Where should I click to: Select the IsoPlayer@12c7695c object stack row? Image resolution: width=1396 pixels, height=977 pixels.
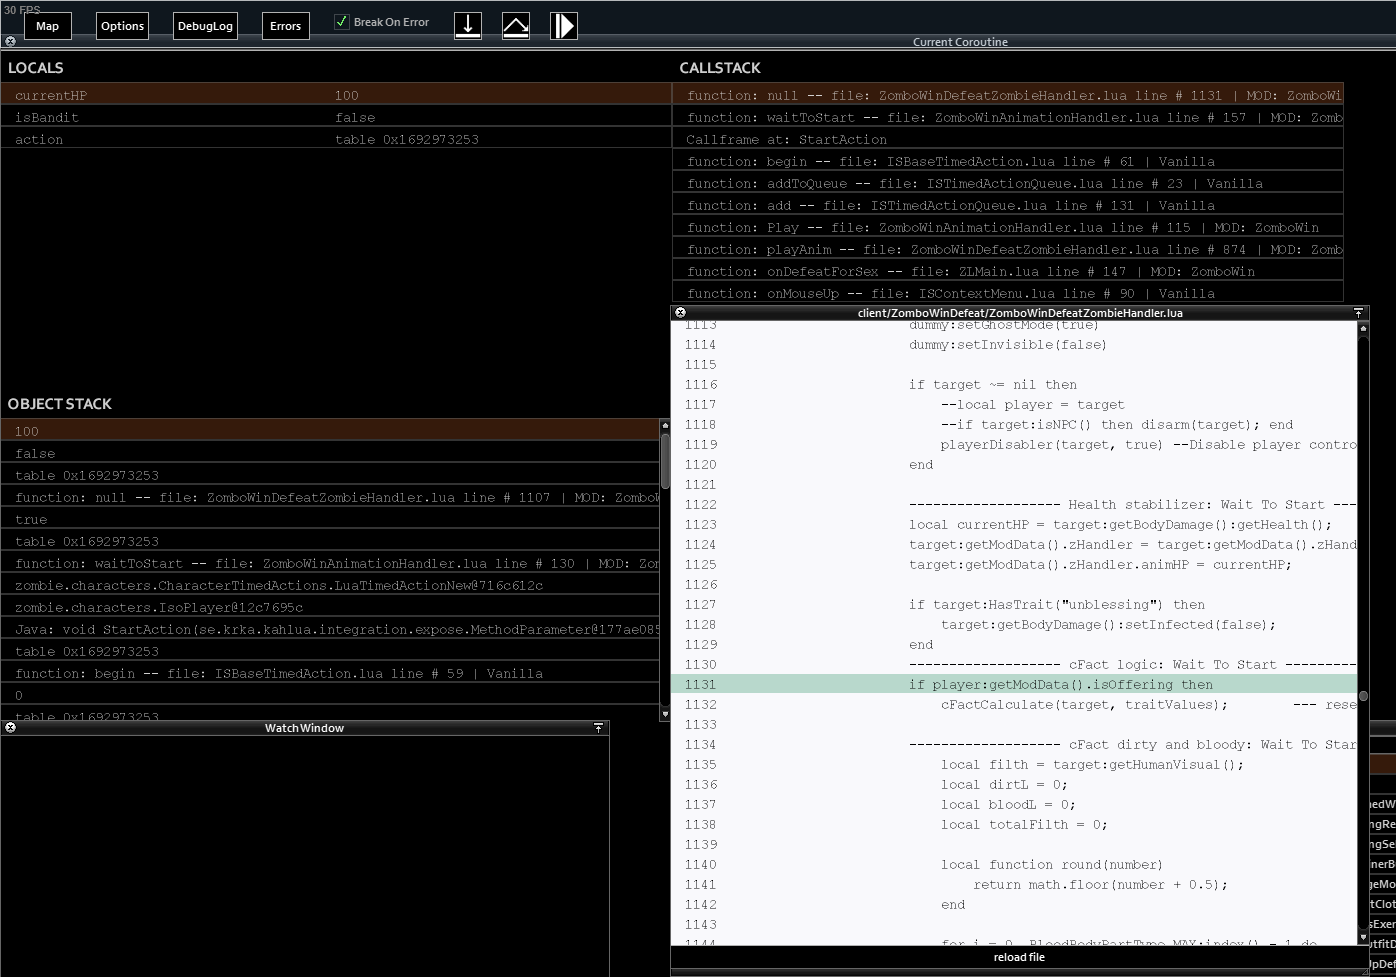[x=330, y=607]
